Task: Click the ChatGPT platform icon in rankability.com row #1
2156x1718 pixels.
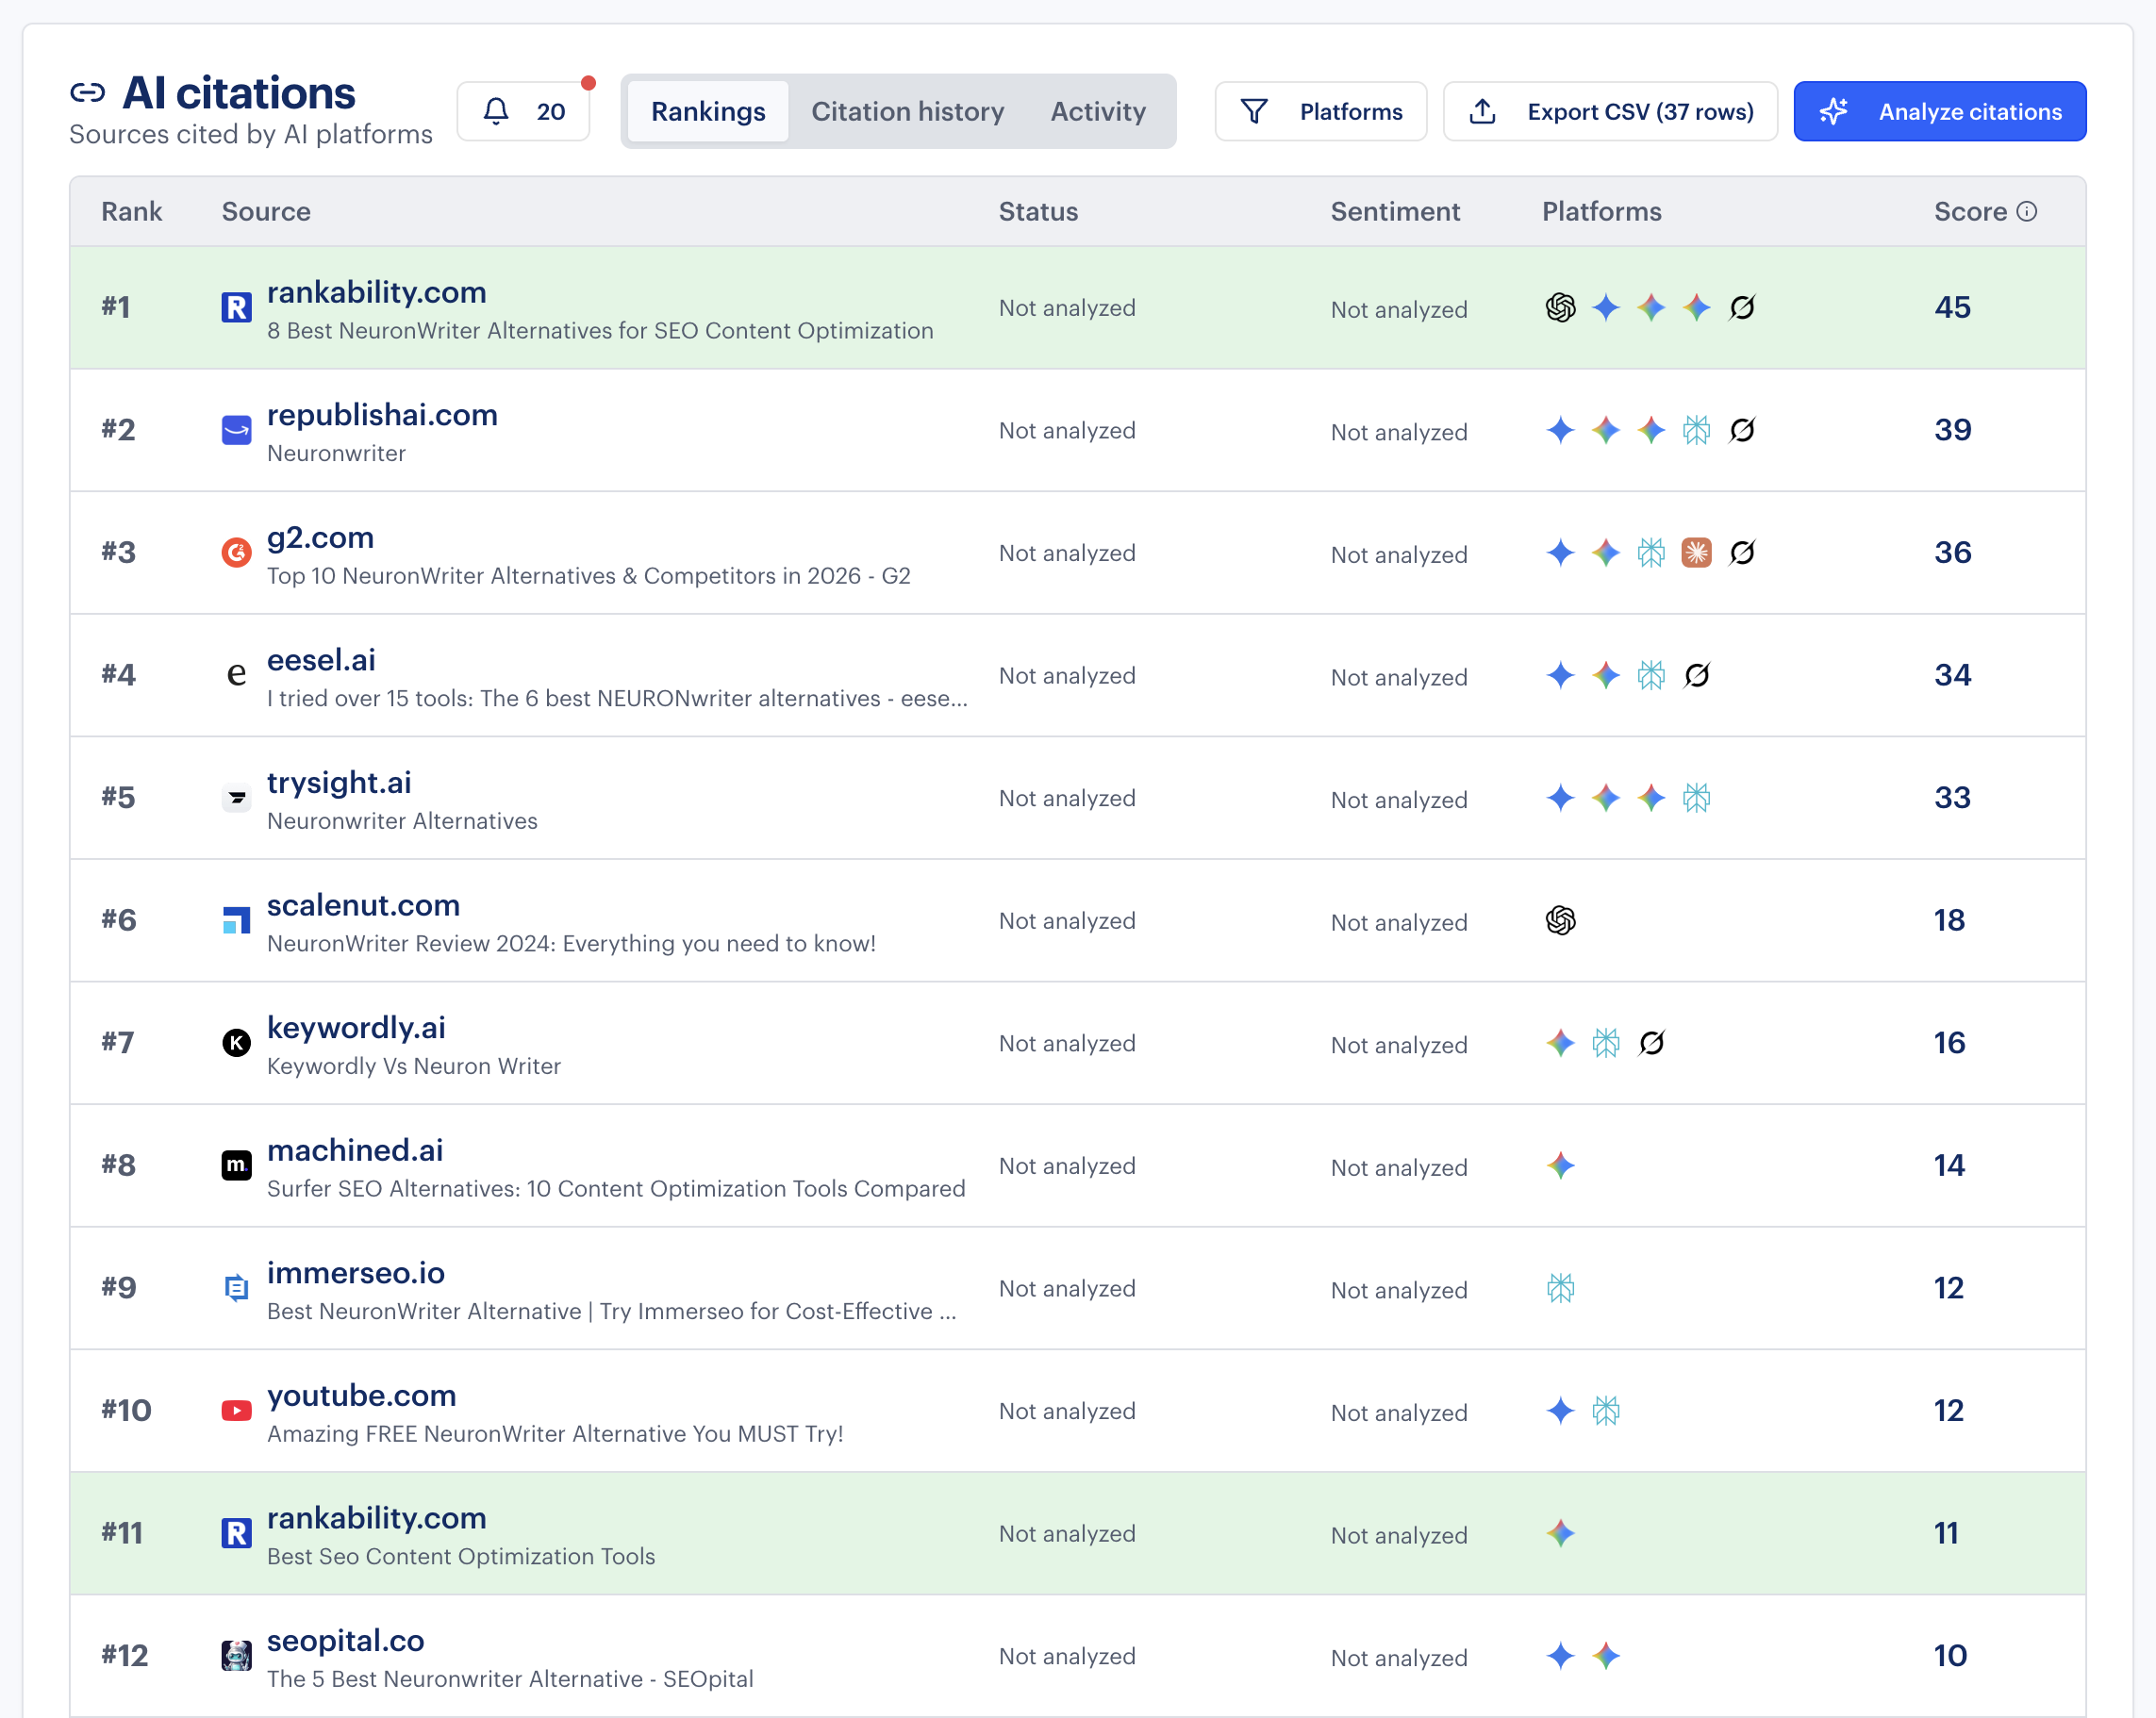Action: tap(1560, 307)
